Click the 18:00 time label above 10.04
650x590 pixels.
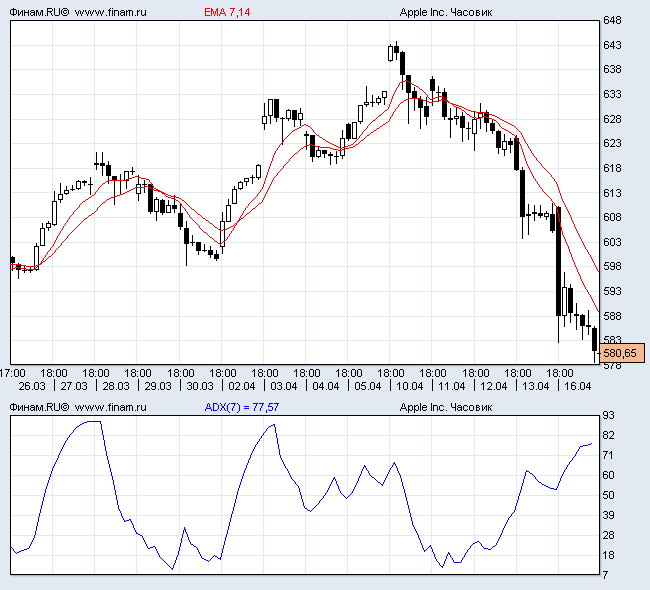click(x=391, y=373)
